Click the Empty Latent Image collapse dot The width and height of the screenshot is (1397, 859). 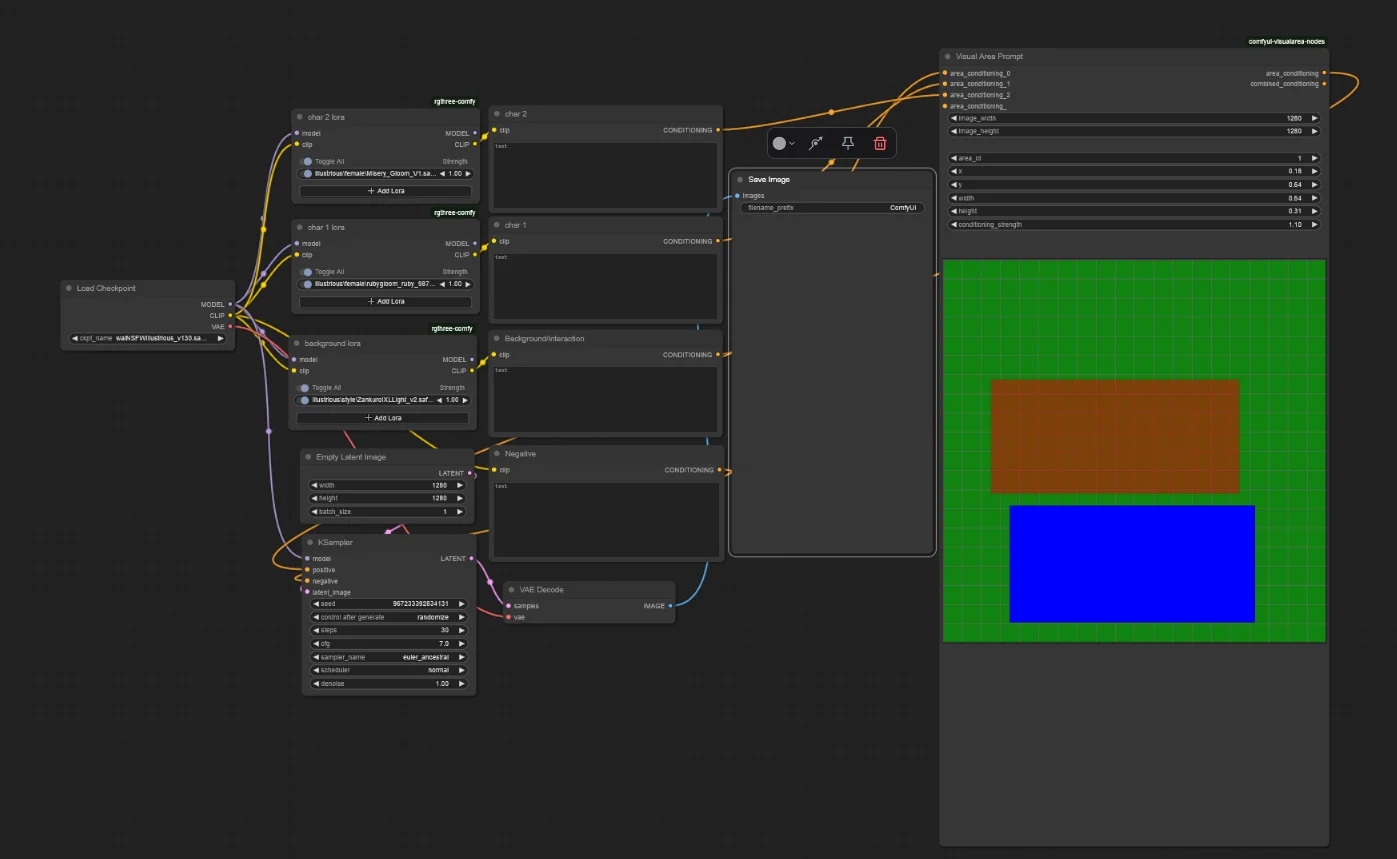307,457
